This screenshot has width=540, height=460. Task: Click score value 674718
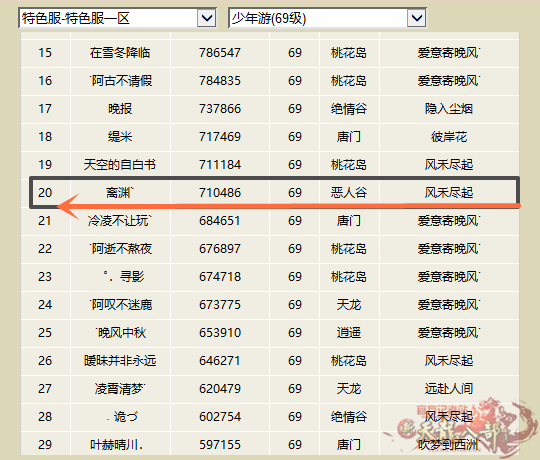tap(220, 276)
